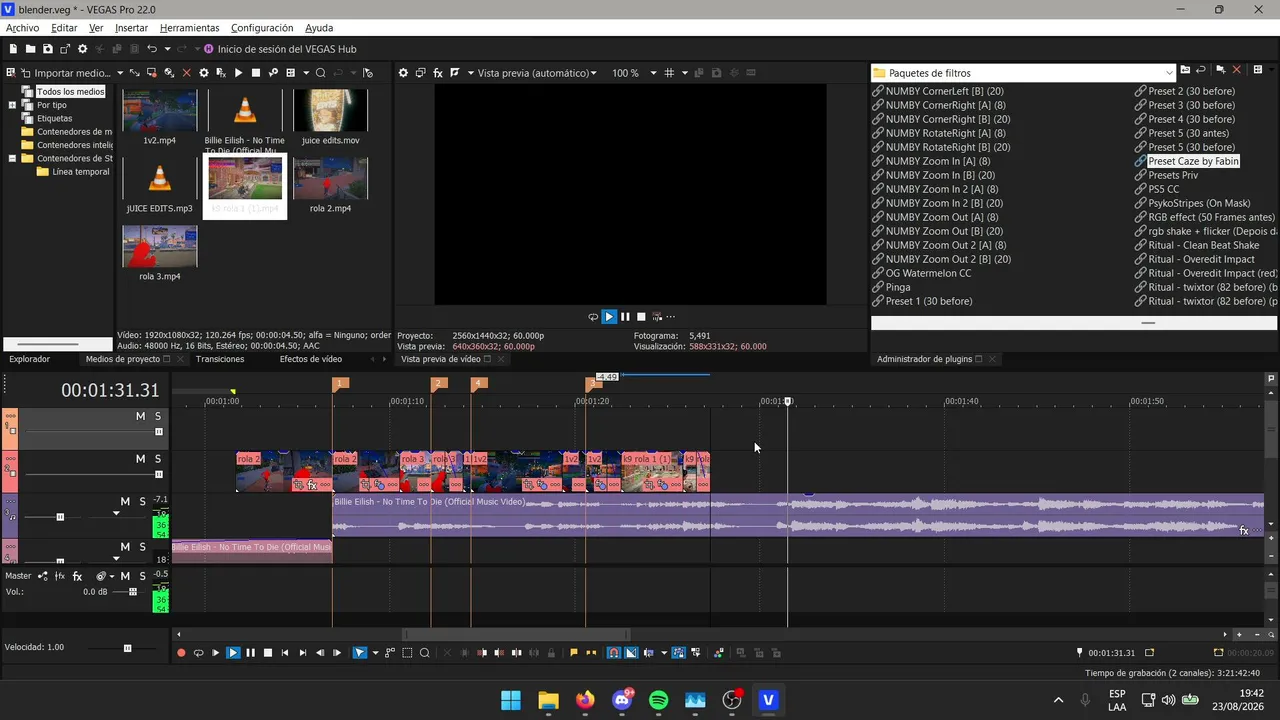Adjust audio track 3 volume slider

[x=60, y=517]
